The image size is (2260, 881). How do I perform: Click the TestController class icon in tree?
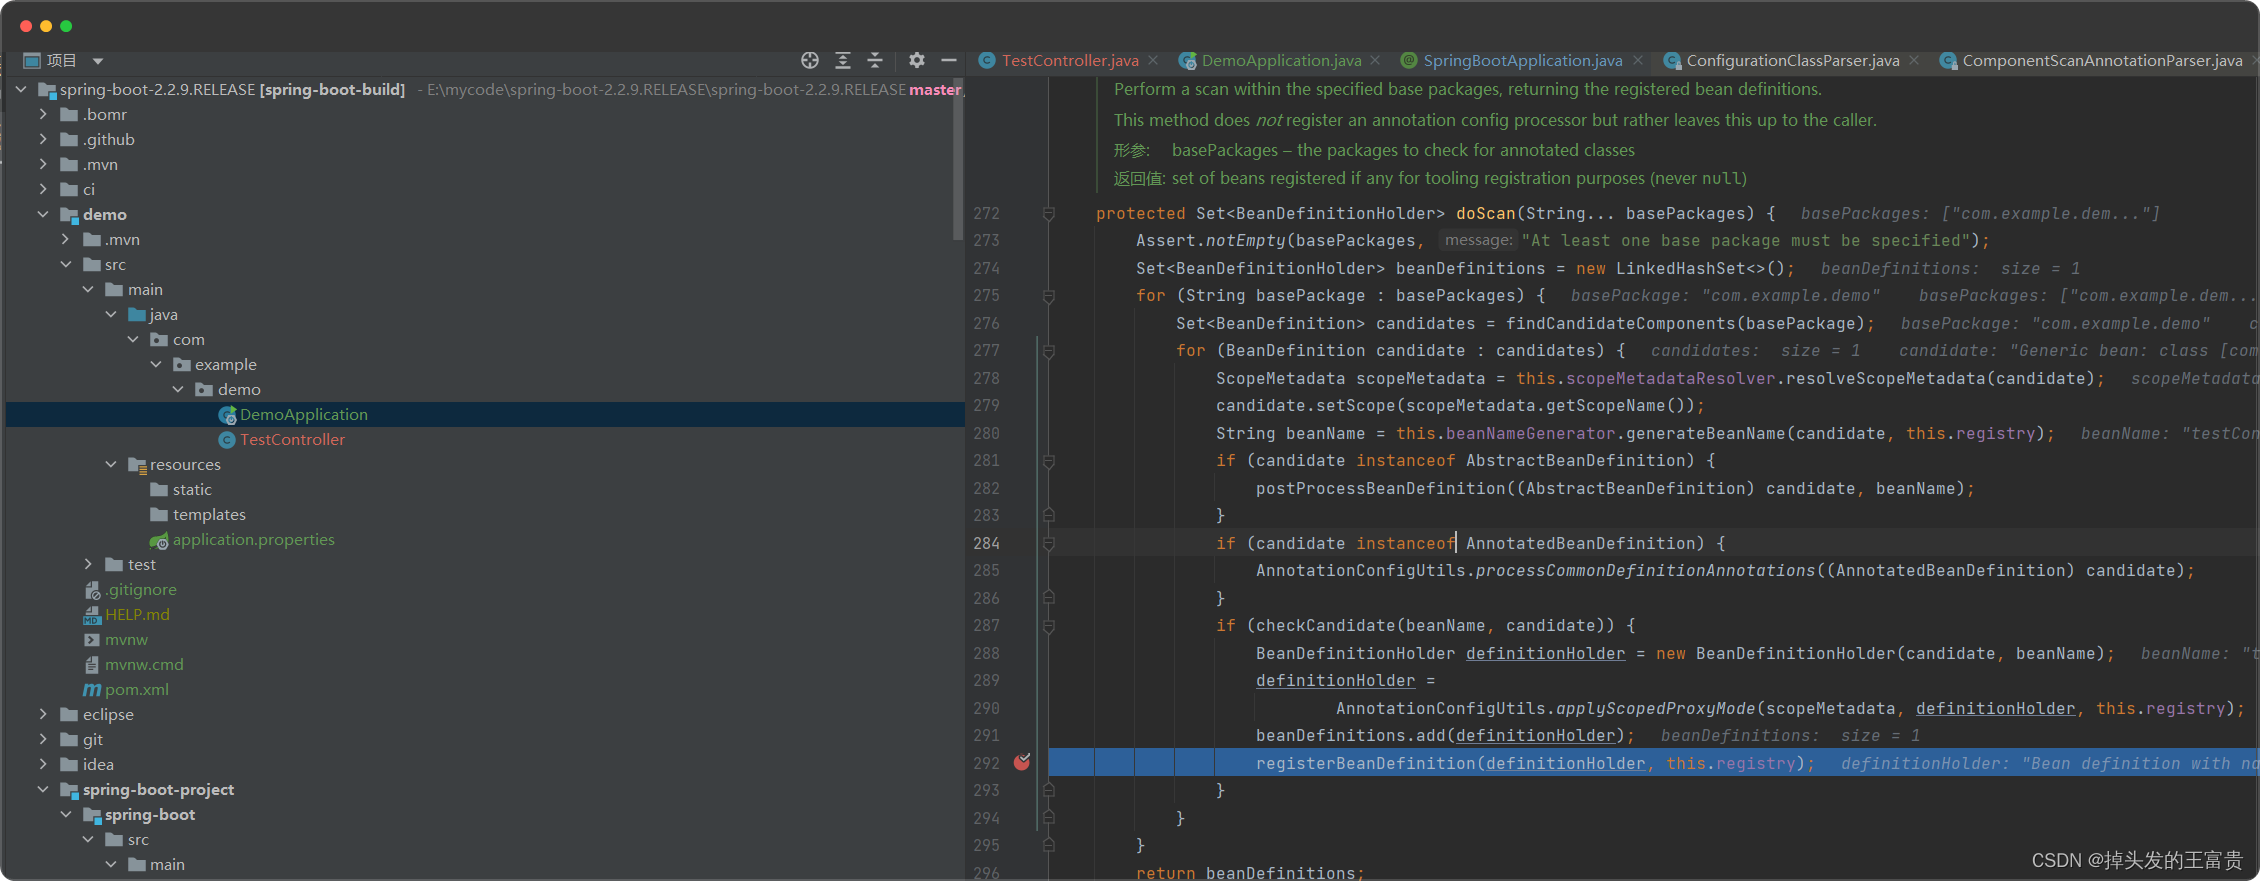(227, 440)
